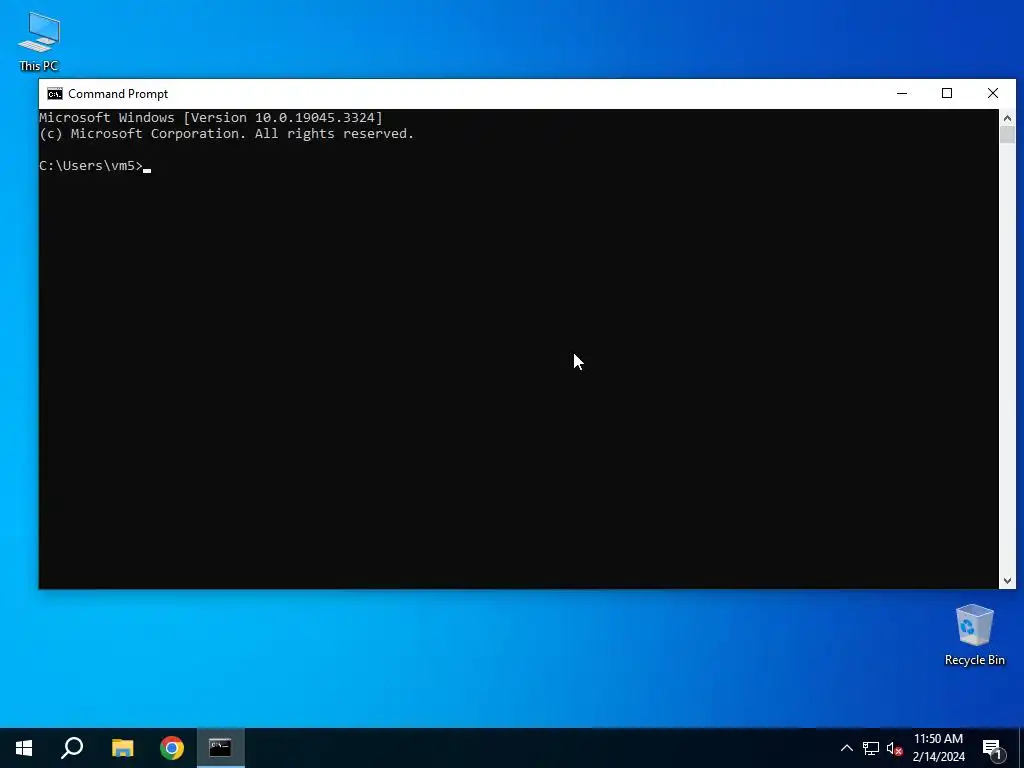1024x768 pixels.
Task: Minimize the Command Prompt window
Action: click(902, 93)
